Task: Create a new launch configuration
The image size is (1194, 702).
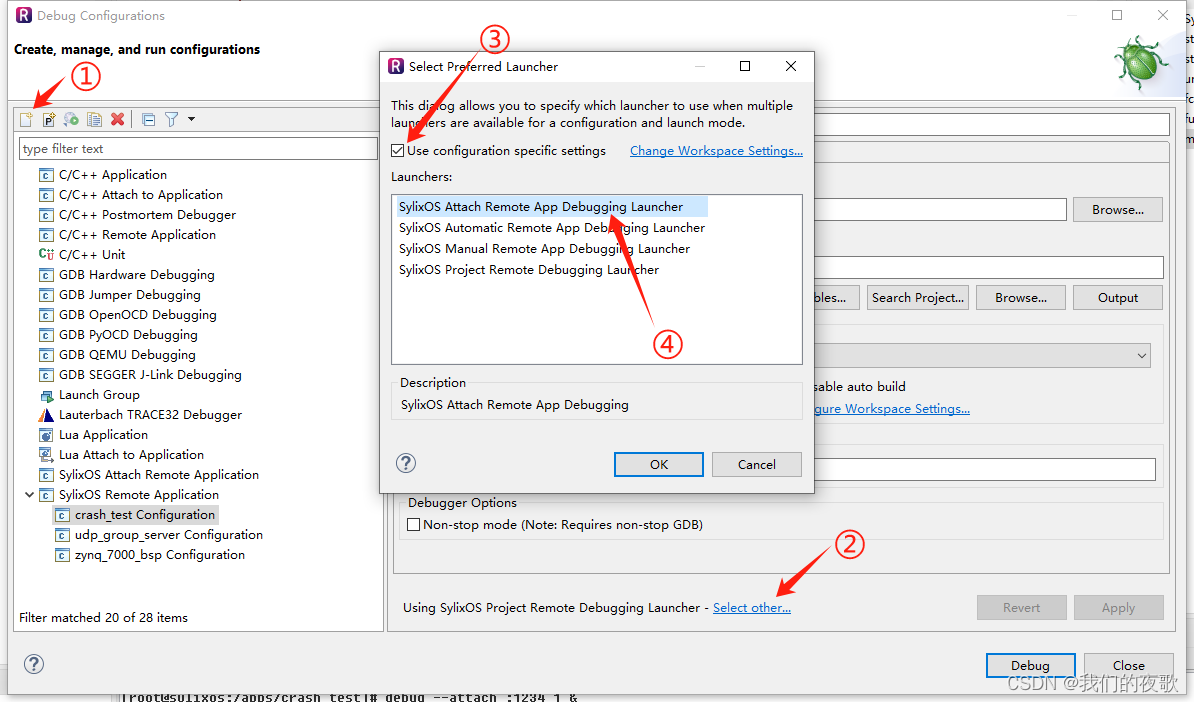Action: [x=27, y=119]
